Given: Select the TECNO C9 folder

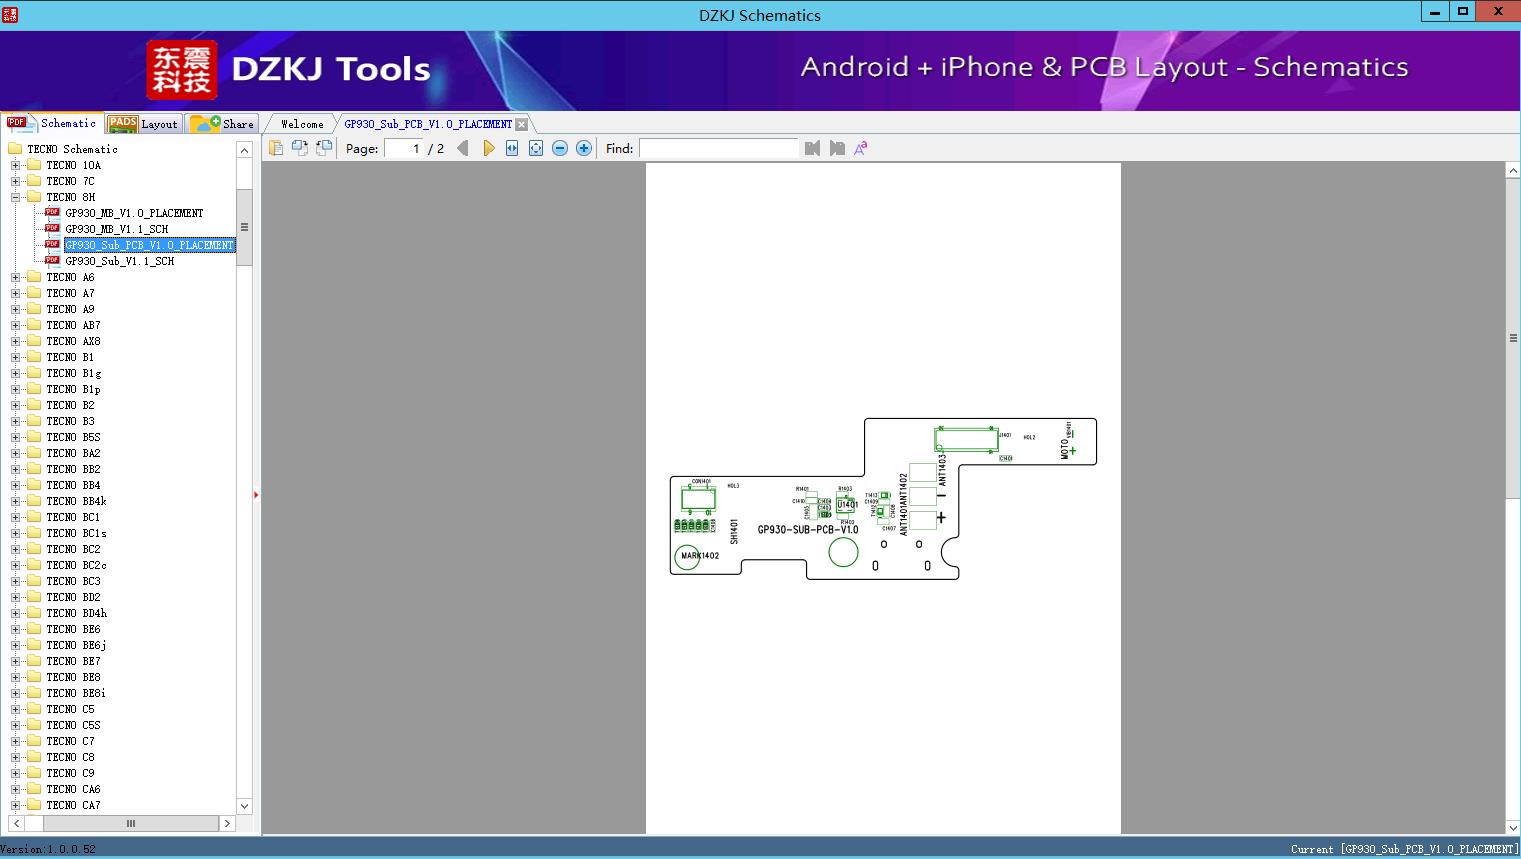Looking at the screenshot, I should (70, 773).
